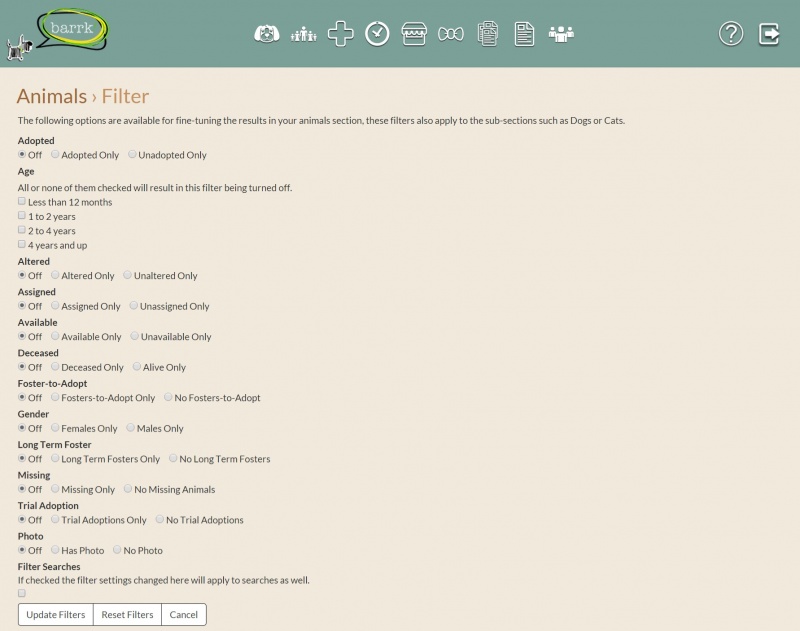This screenshot has height=631, width=800.
Task: Select Males Only option
Action: point(131,427)
